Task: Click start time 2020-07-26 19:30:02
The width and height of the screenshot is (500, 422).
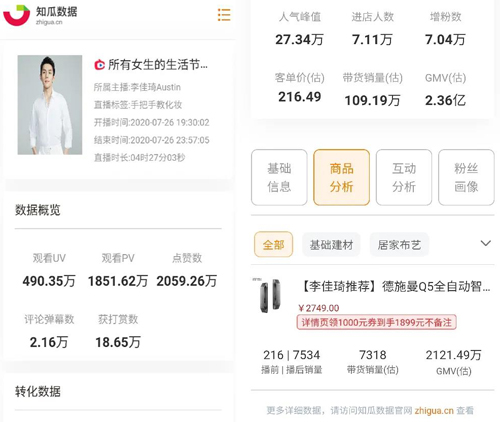Action: pos(170,123)
